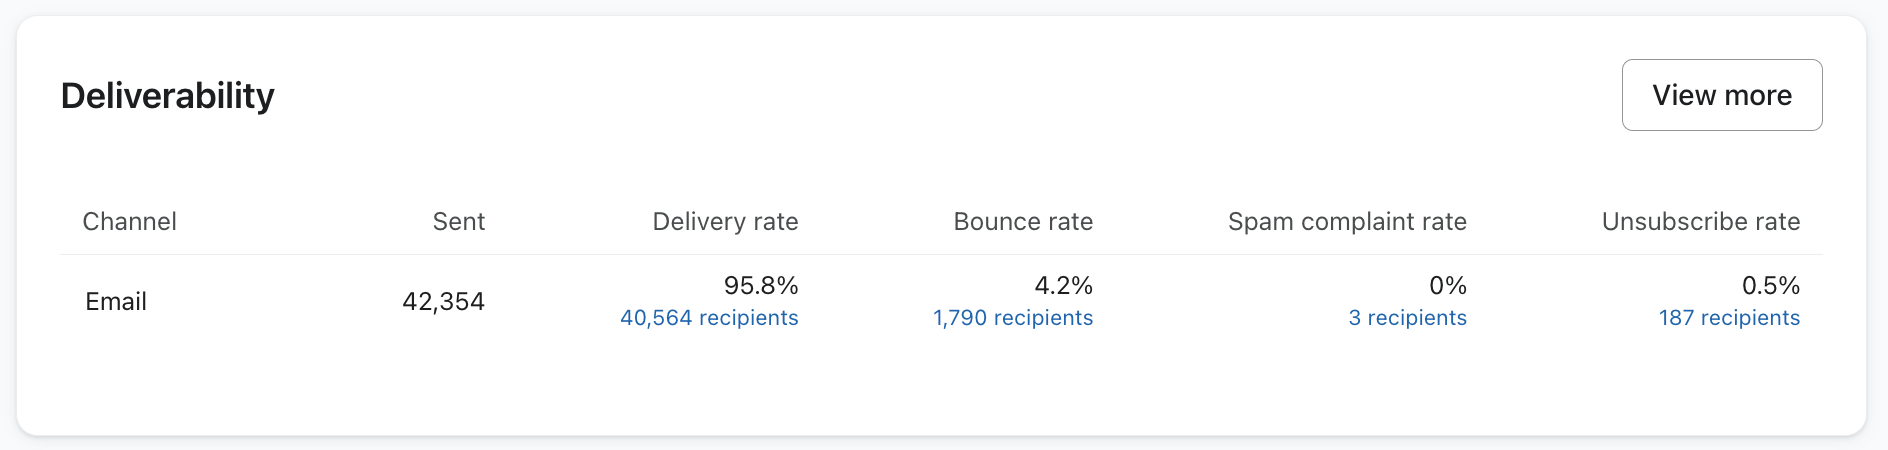Click the Delivery rate column header
Viewport: 1888px width, 450px height.
[x=725, y=221]
